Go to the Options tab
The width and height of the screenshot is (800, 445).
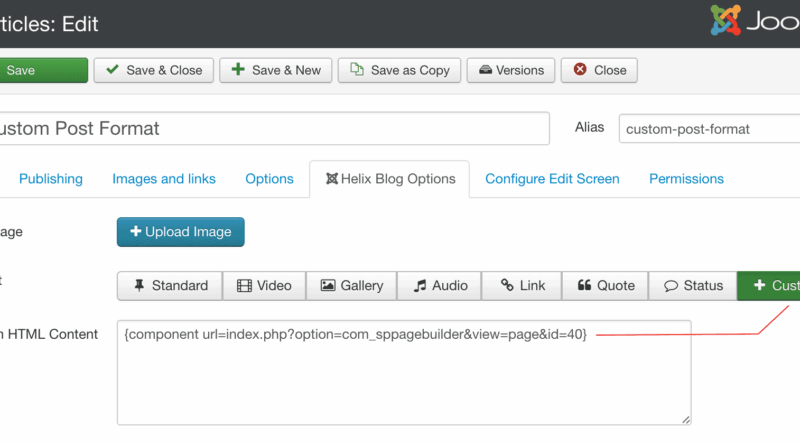click(x=269, y=179)
